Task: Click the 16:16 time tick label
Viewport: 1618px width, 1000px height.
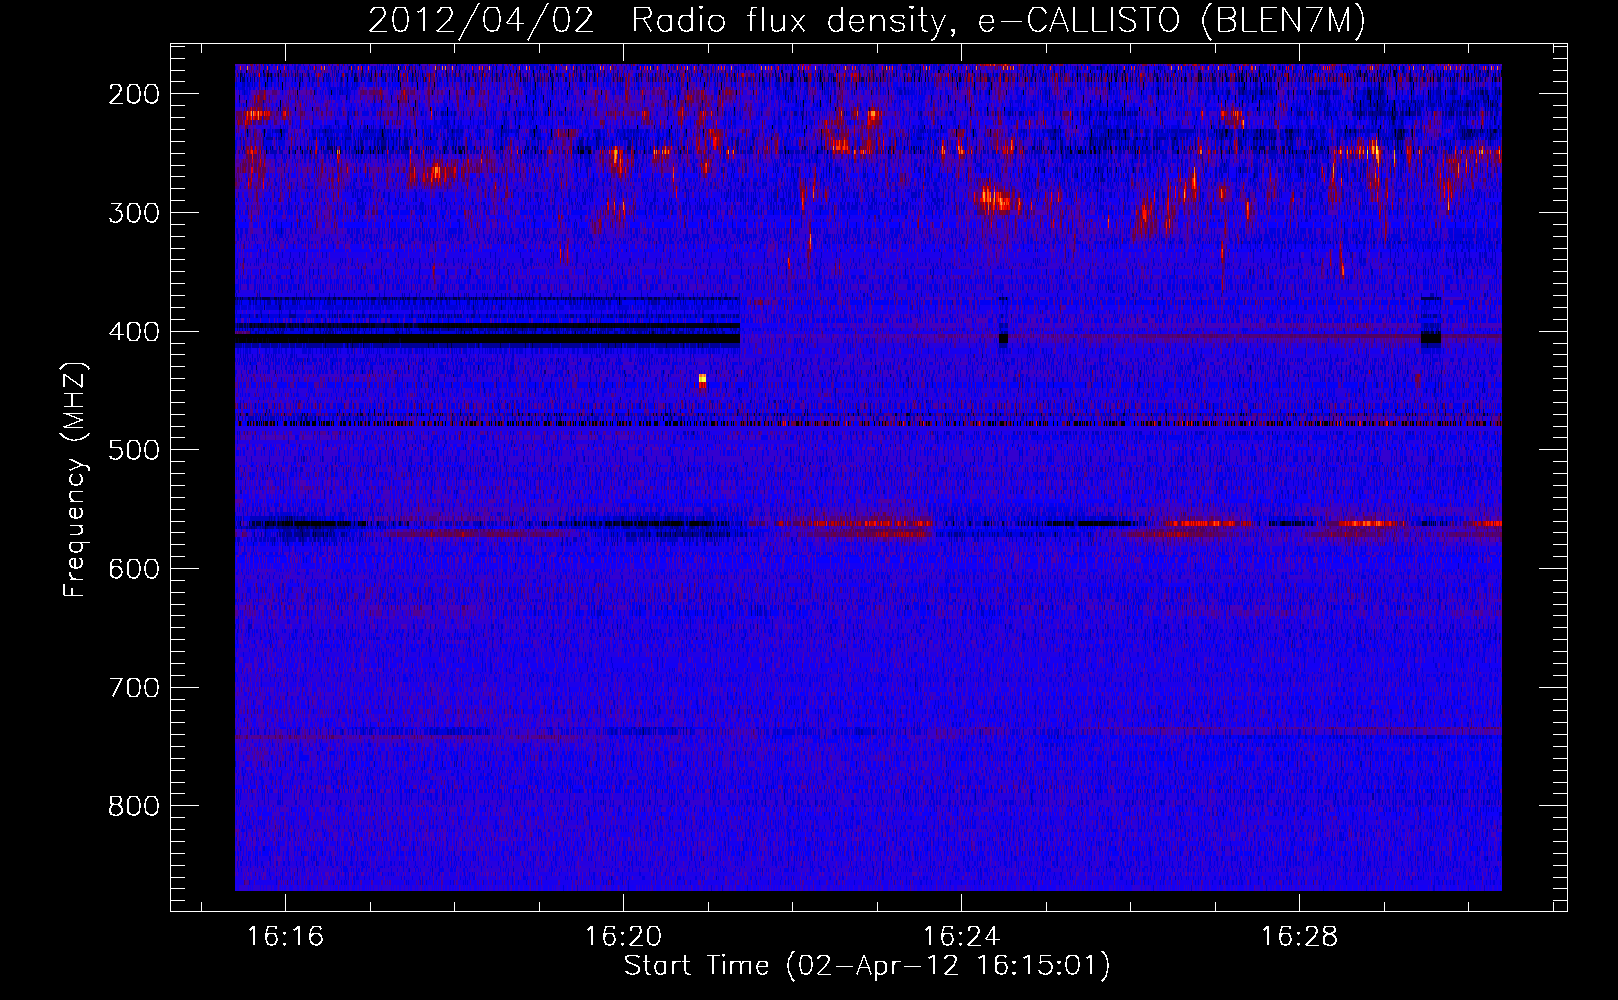Action: click(x=286, y=937)
